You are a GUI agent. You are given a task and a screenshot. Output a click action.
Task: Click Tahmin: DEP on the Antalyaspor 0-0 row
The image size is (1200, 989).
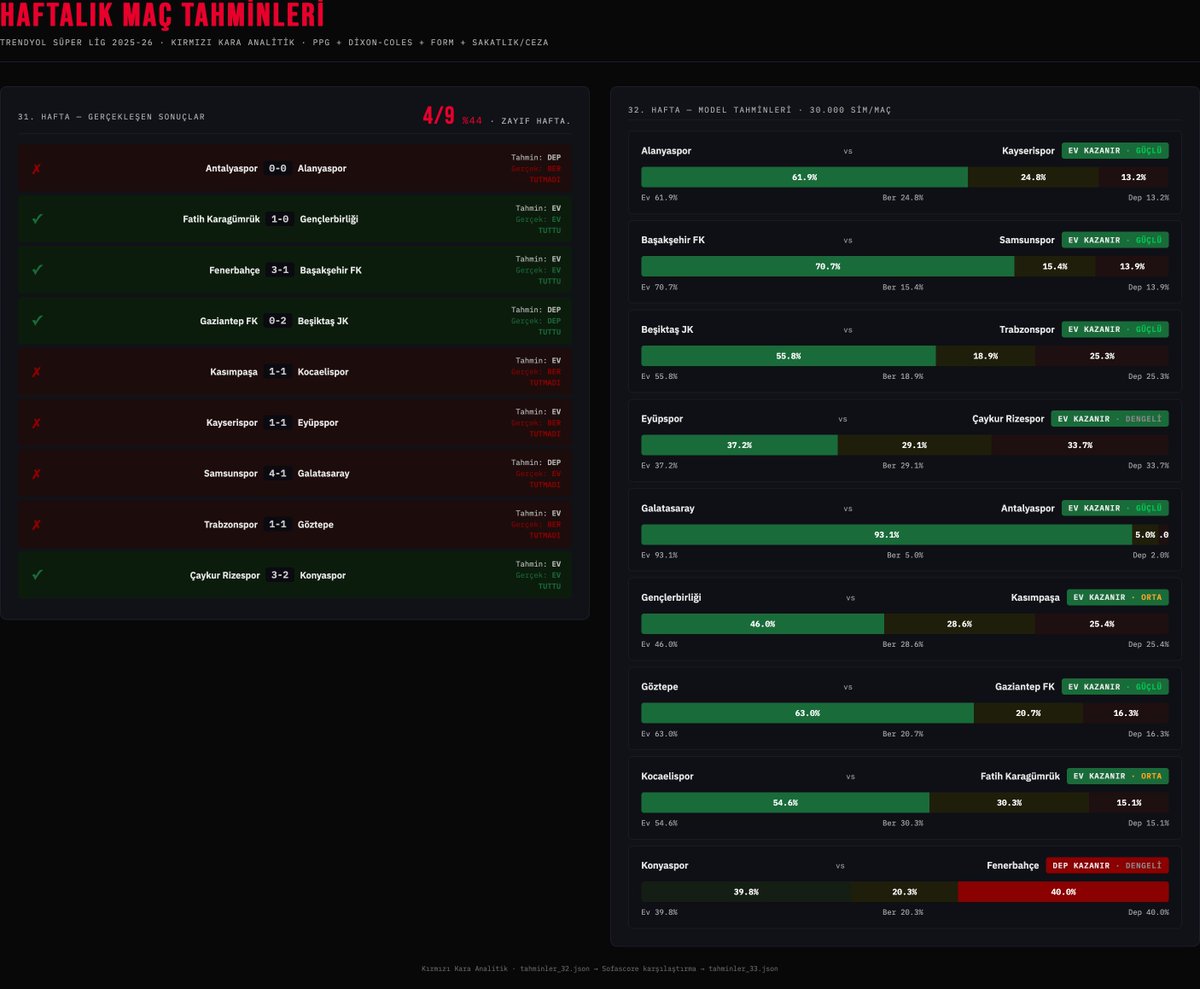(x=536, y=157)
